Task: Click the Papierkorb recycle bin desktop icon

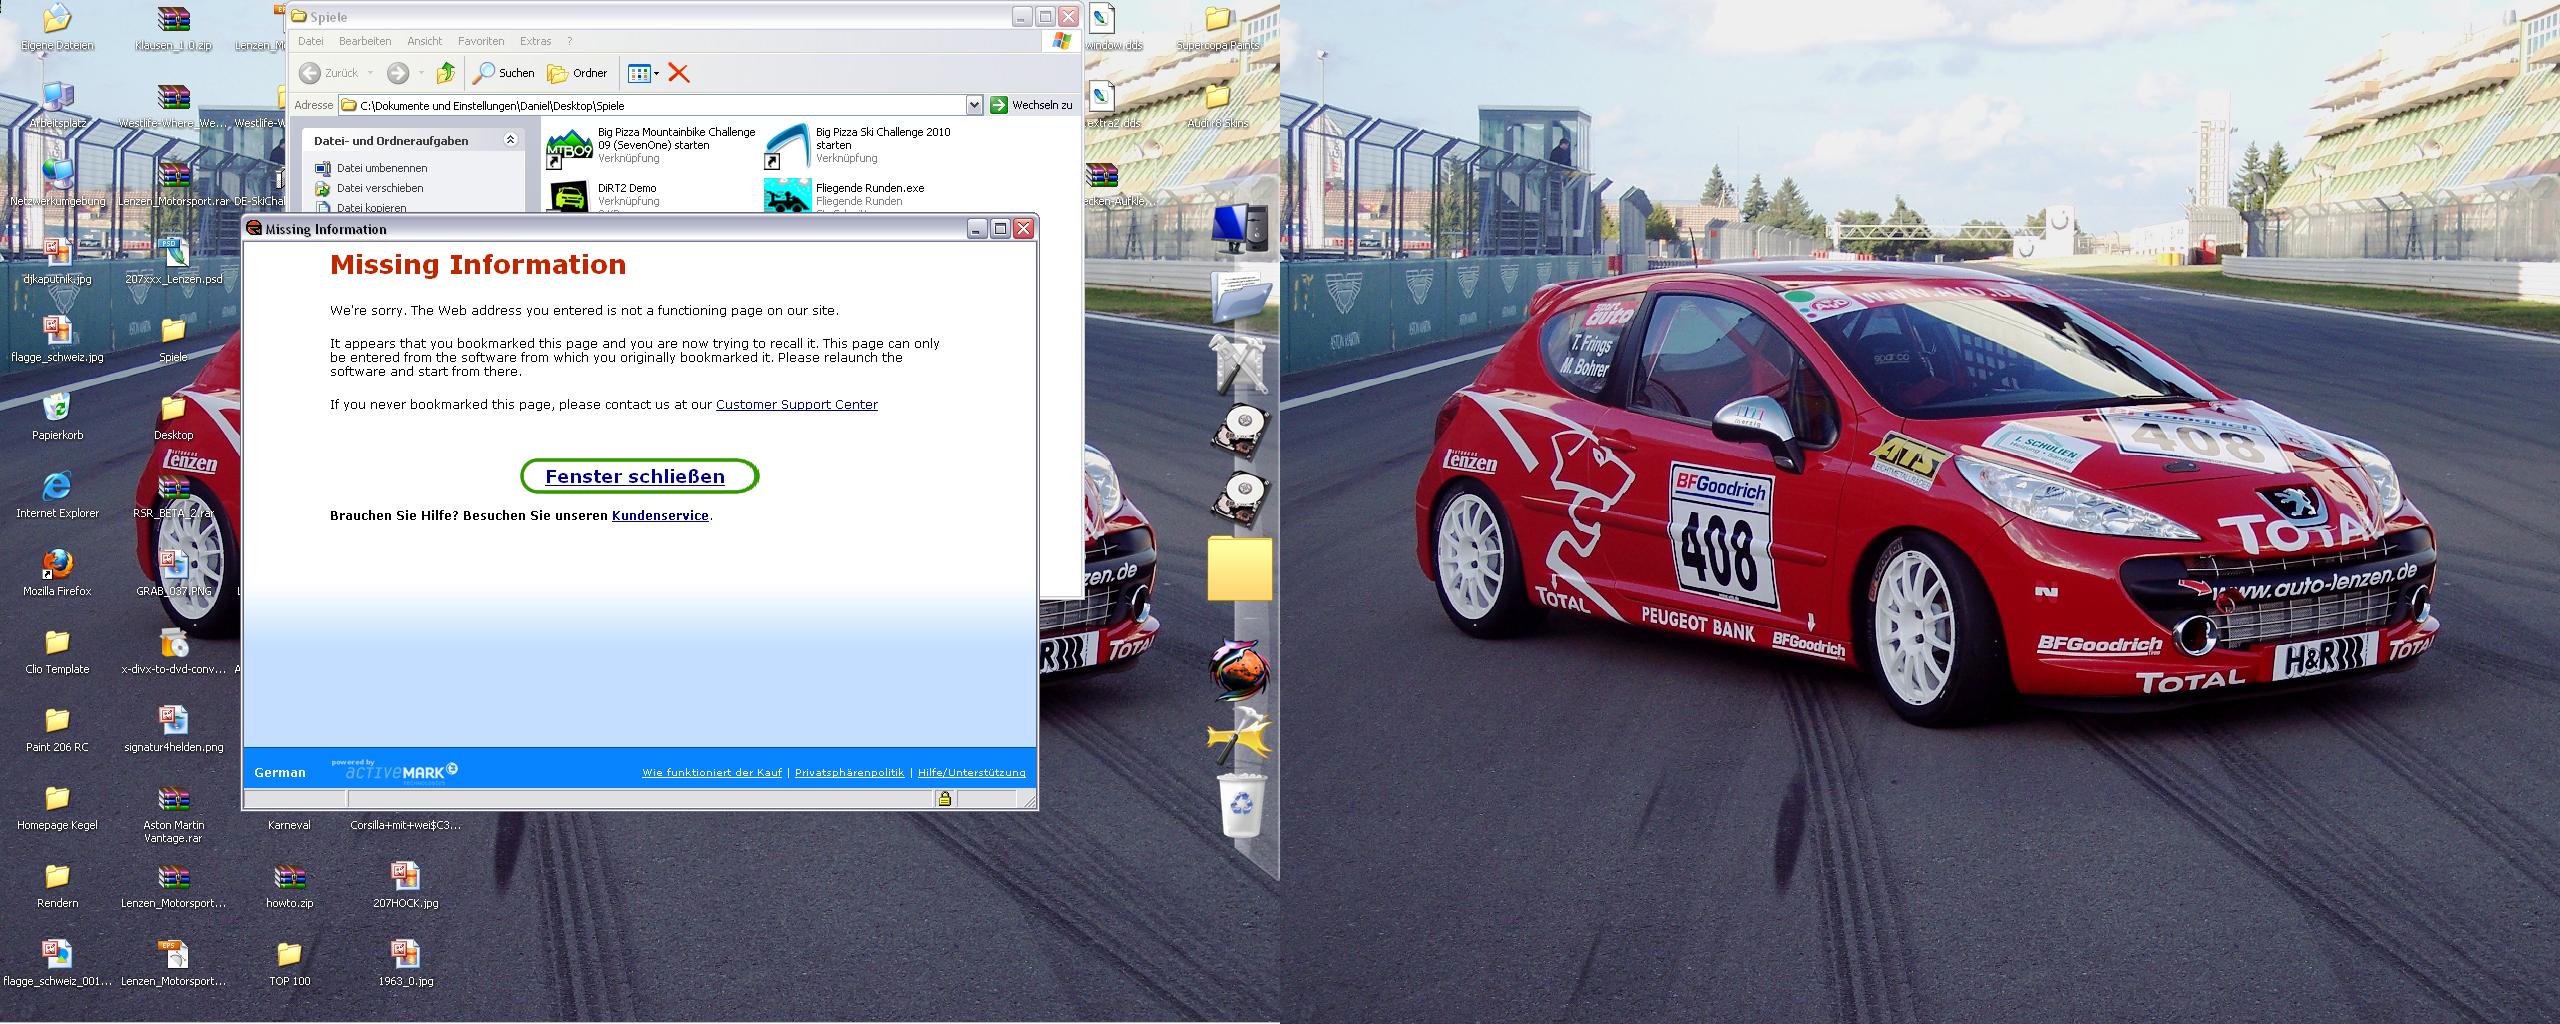Action: (57, 408)
